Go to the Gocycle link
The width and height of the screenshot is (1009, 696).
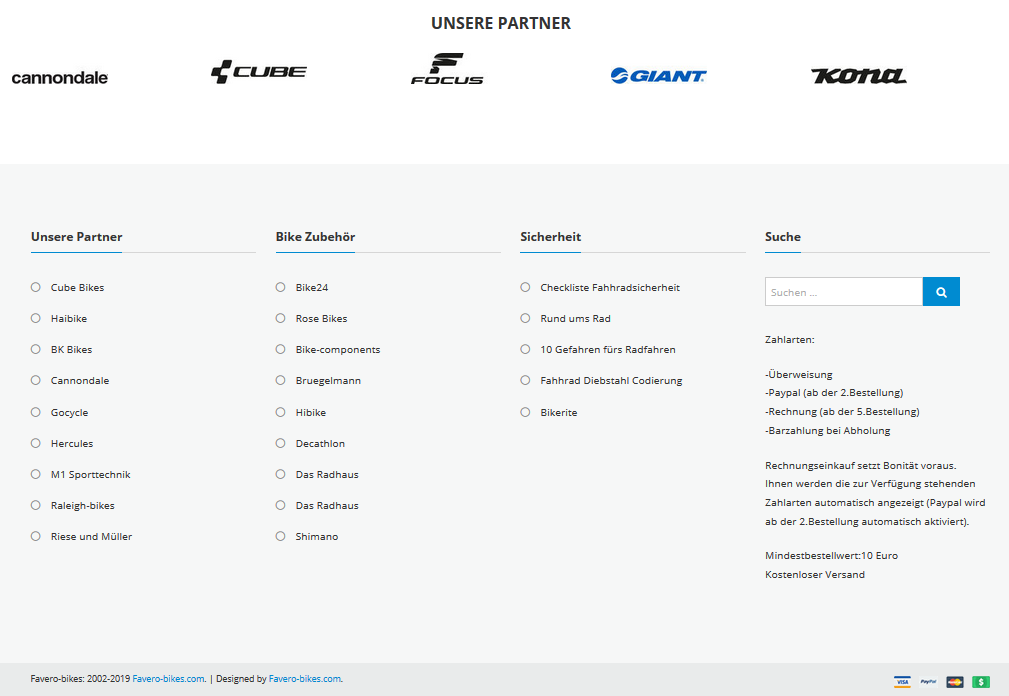(69, 412)
